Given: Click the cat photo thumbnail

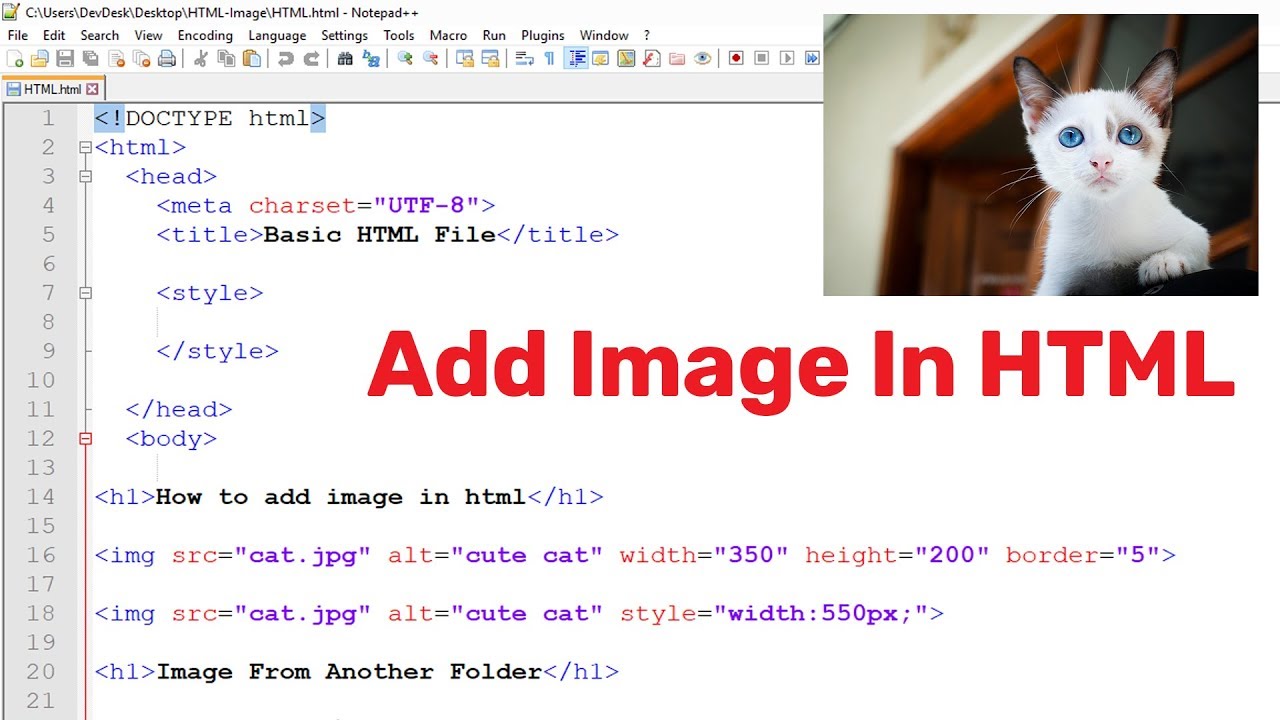Looking at the screenshot, I should tap(1040, 155).
